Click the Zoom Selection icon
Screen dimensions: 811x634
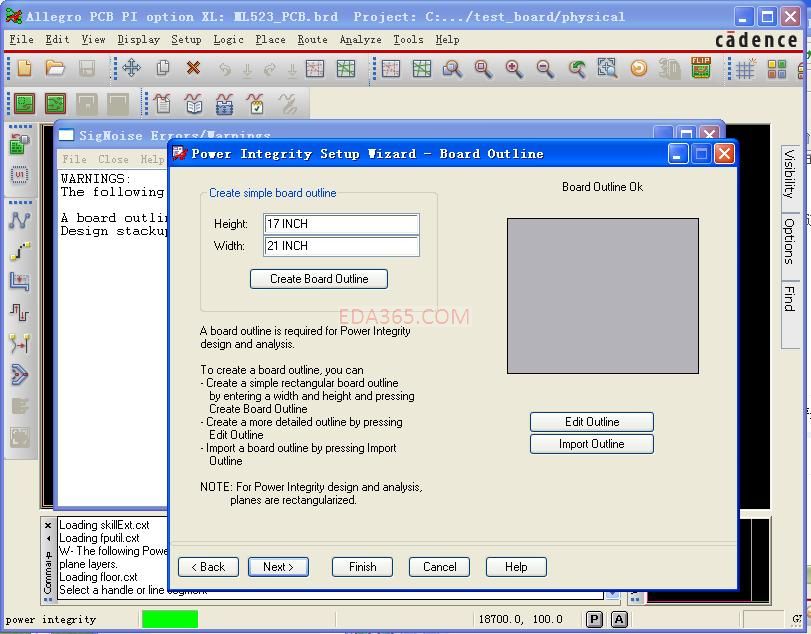click(608, 69)
